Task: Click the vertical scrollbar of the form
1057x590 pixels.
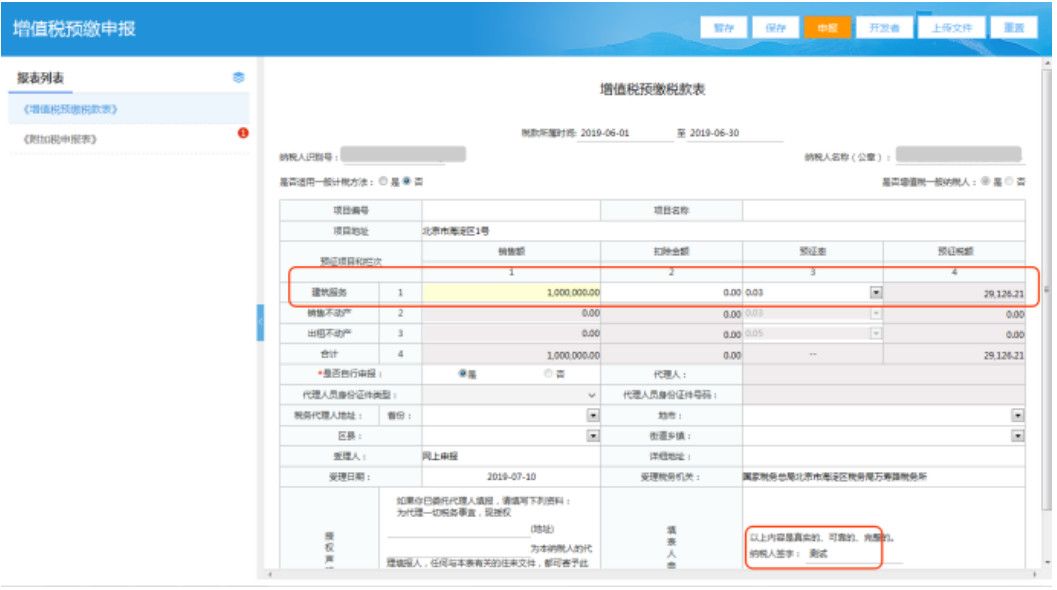Action: pos(1046,290)
